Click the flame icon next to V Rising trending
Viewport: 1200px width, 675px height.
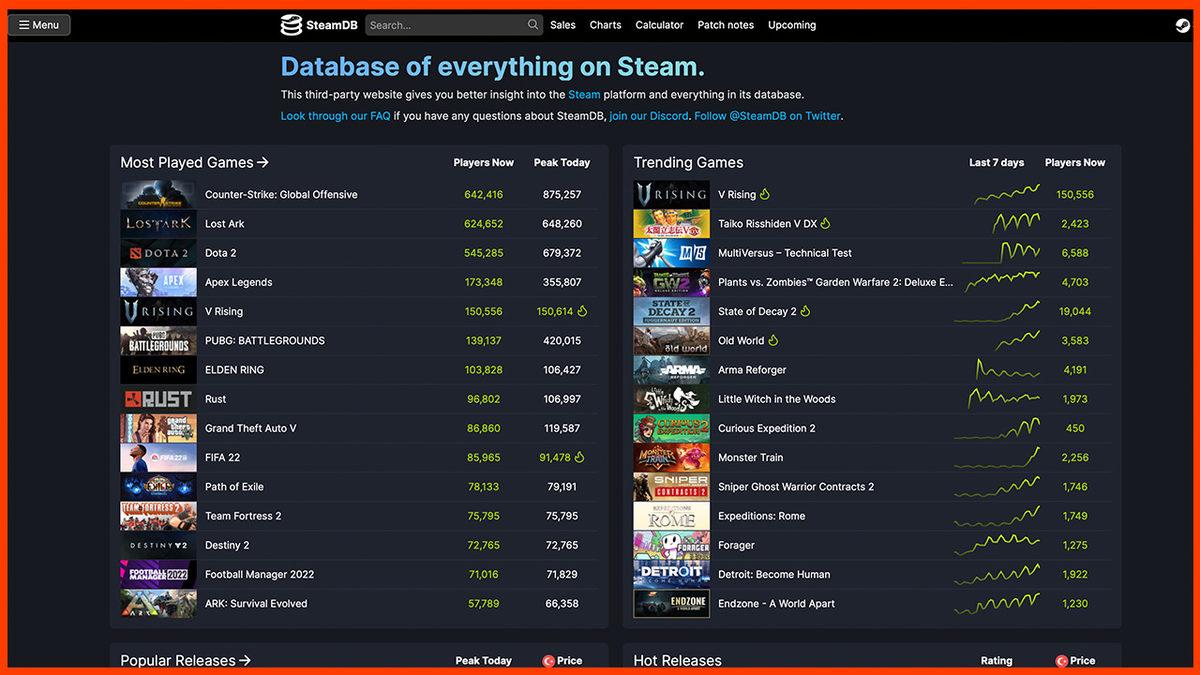[x=766, y=195]
